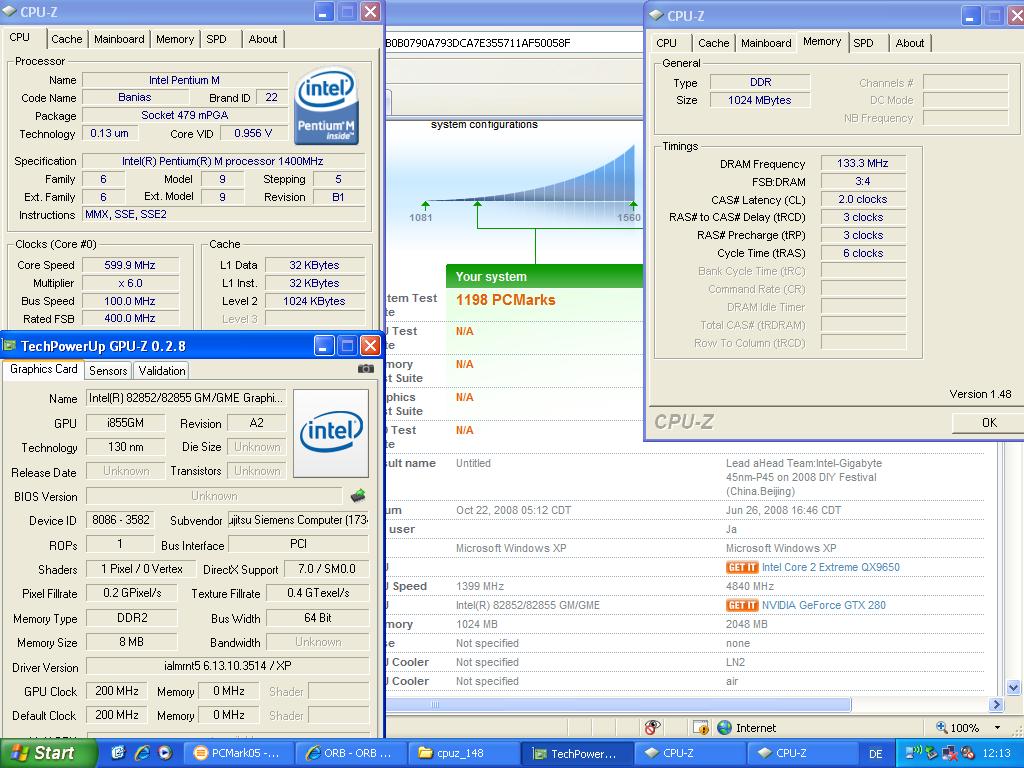Viewport: 1024px width, 768px height.
Task: Switch to CPU tab in right CPU-Z window
Action: (666, 42)
